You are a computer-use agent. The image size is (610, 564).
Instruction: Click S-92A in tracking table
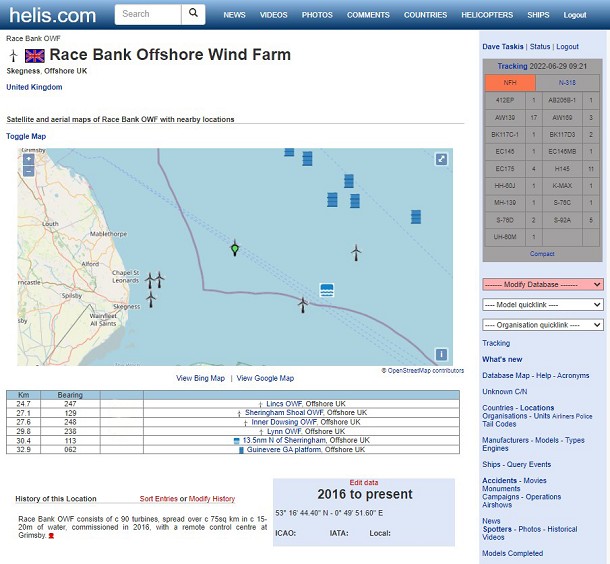562,220
